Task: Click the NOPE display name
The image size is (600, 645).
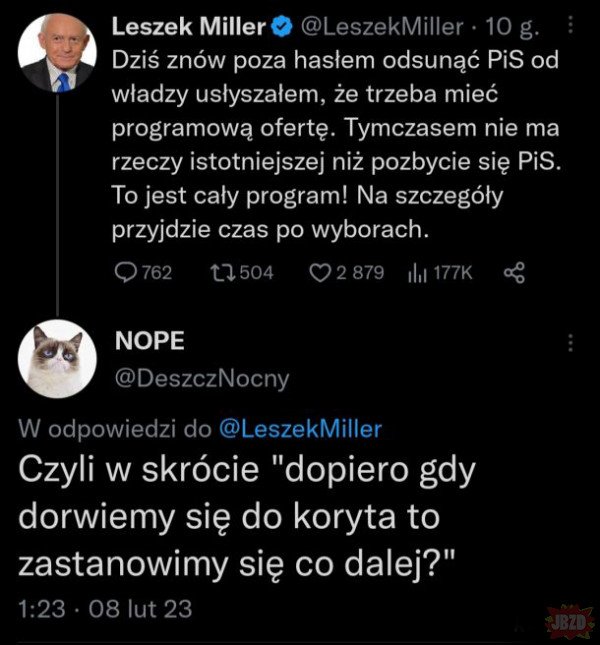Action: (151, 341)
